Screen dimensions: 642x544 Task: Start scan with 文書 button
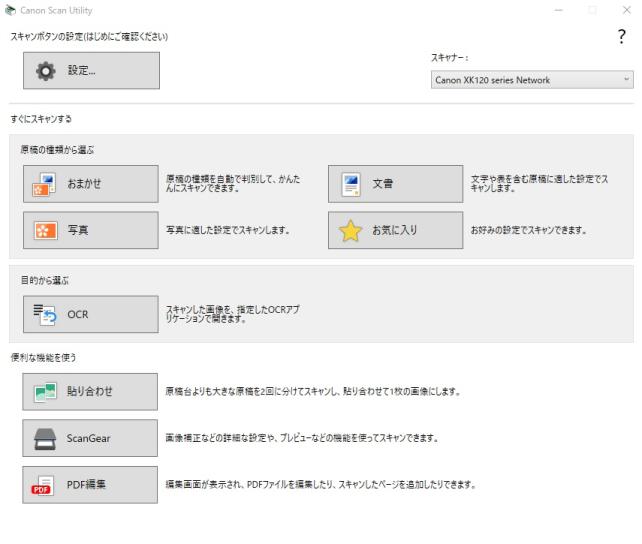396,184
